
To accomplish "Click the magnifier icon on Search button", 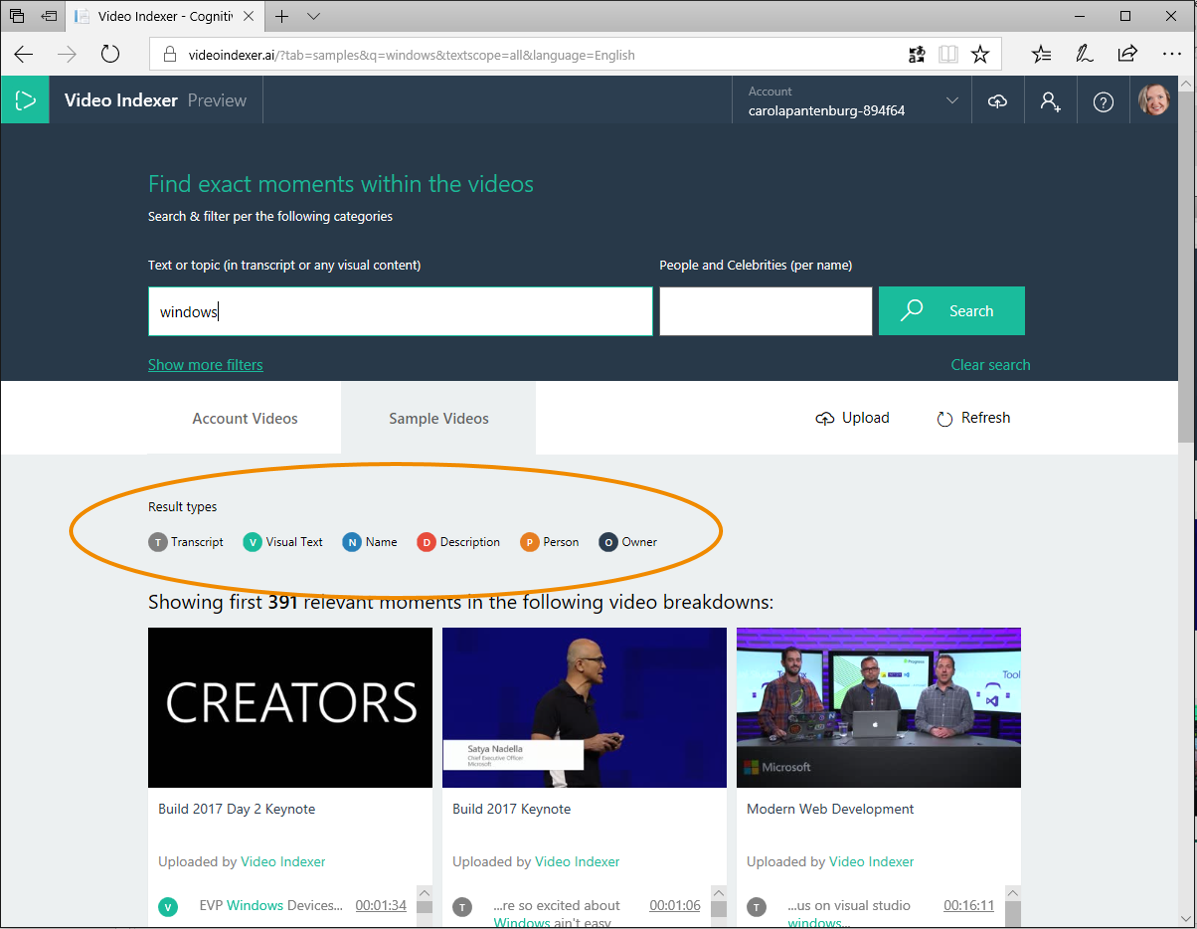I will coord(911,310).
